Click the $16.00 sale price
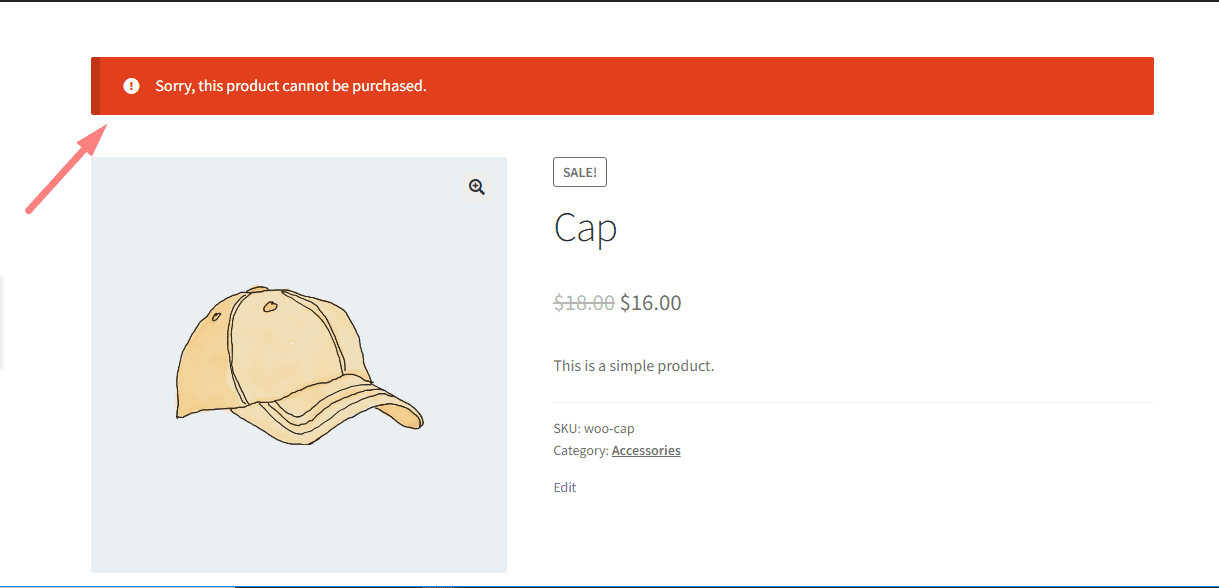The width and height of the screenshot is (1219, 588). pyautogui.click(x=651, y=303)
